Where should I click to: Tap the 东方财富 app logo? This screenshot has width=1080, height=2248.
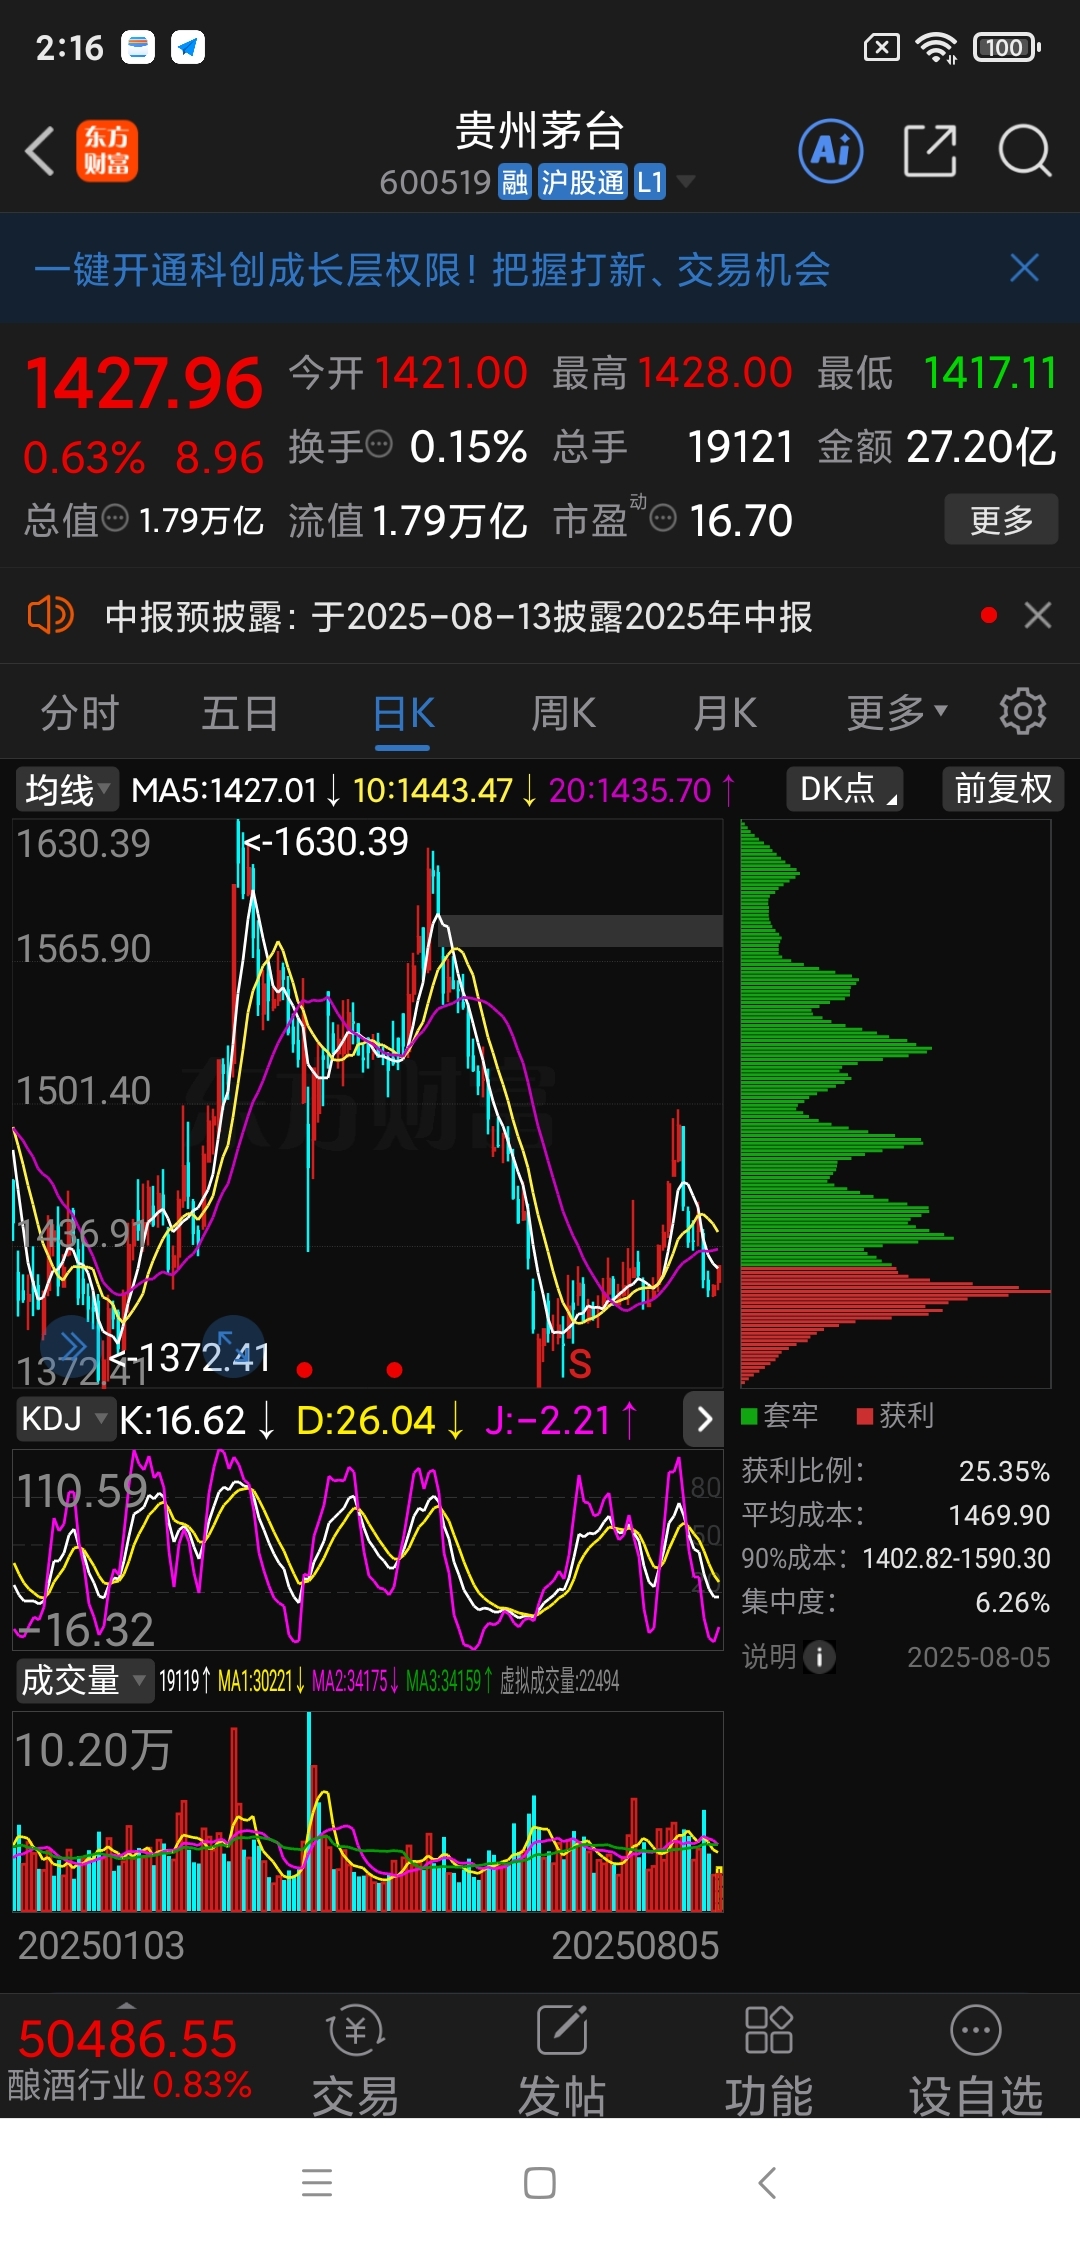[107, 151]
